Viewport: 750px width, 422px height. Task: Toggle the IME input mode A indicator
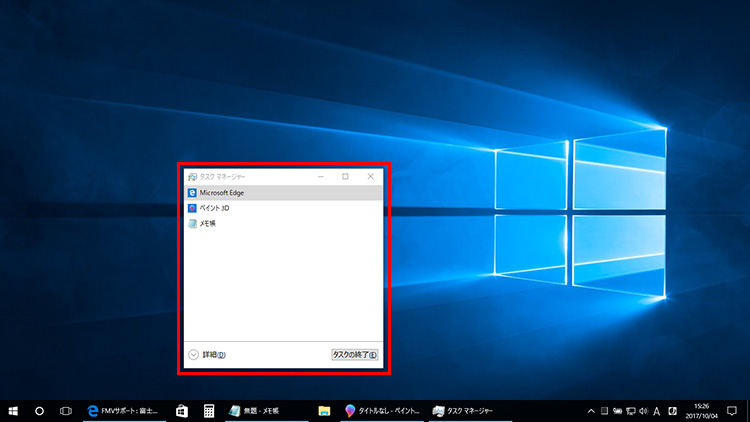pyautogui.click(x=657, y=410)
